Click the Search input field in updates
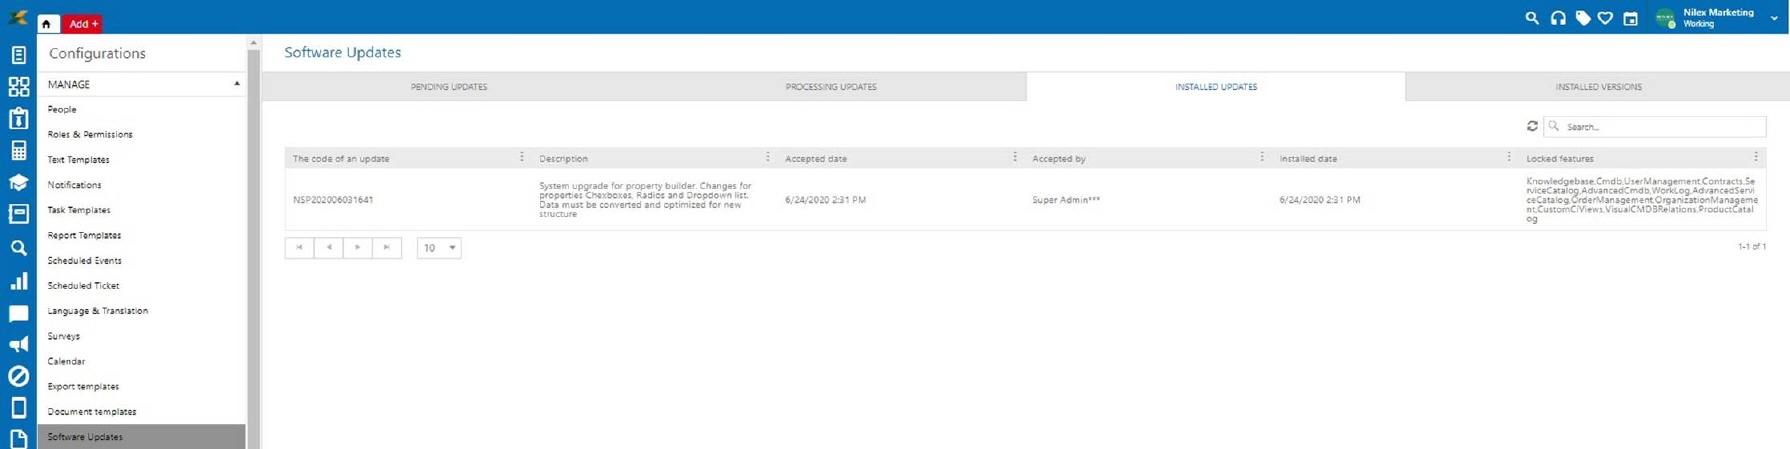This screenshot has width=1790, height=449. [x=1660, y=127]
